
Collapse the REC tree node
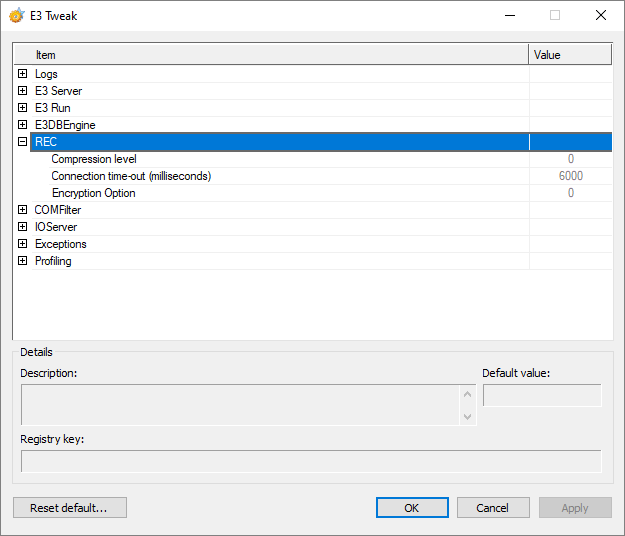tap(22, 142)
